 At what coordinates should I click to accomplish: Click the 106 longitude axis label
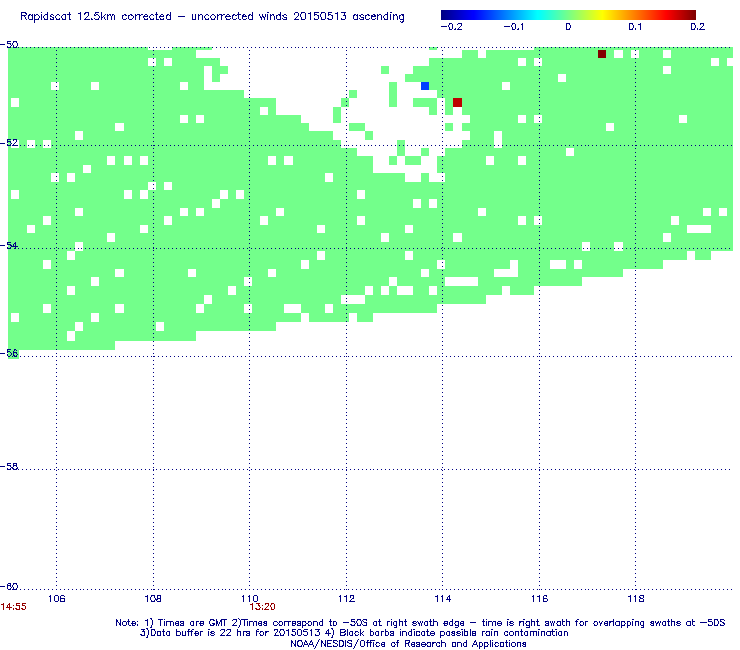pos(57,599)
